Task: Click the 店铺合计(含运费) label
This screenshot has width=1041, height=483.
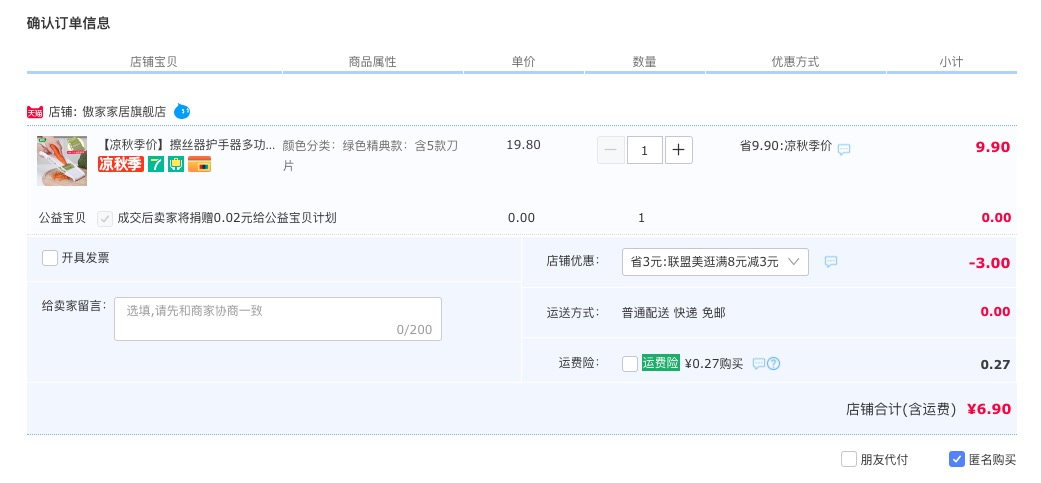Action: click(901, 409)
